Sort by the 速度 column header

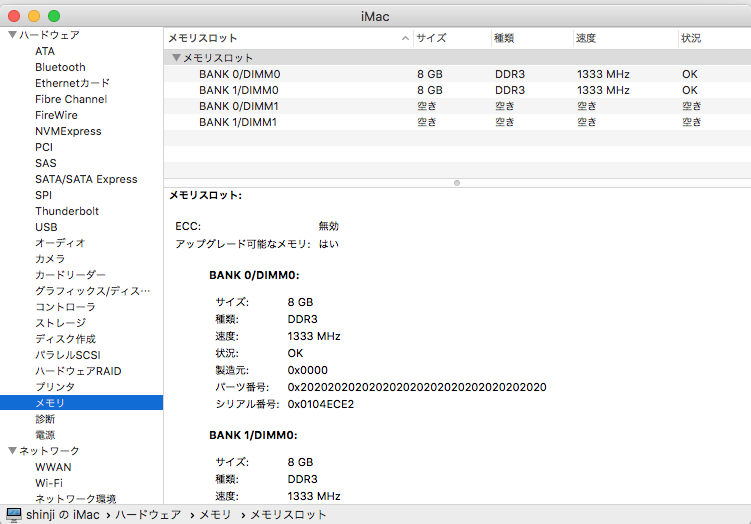(626, 38)
